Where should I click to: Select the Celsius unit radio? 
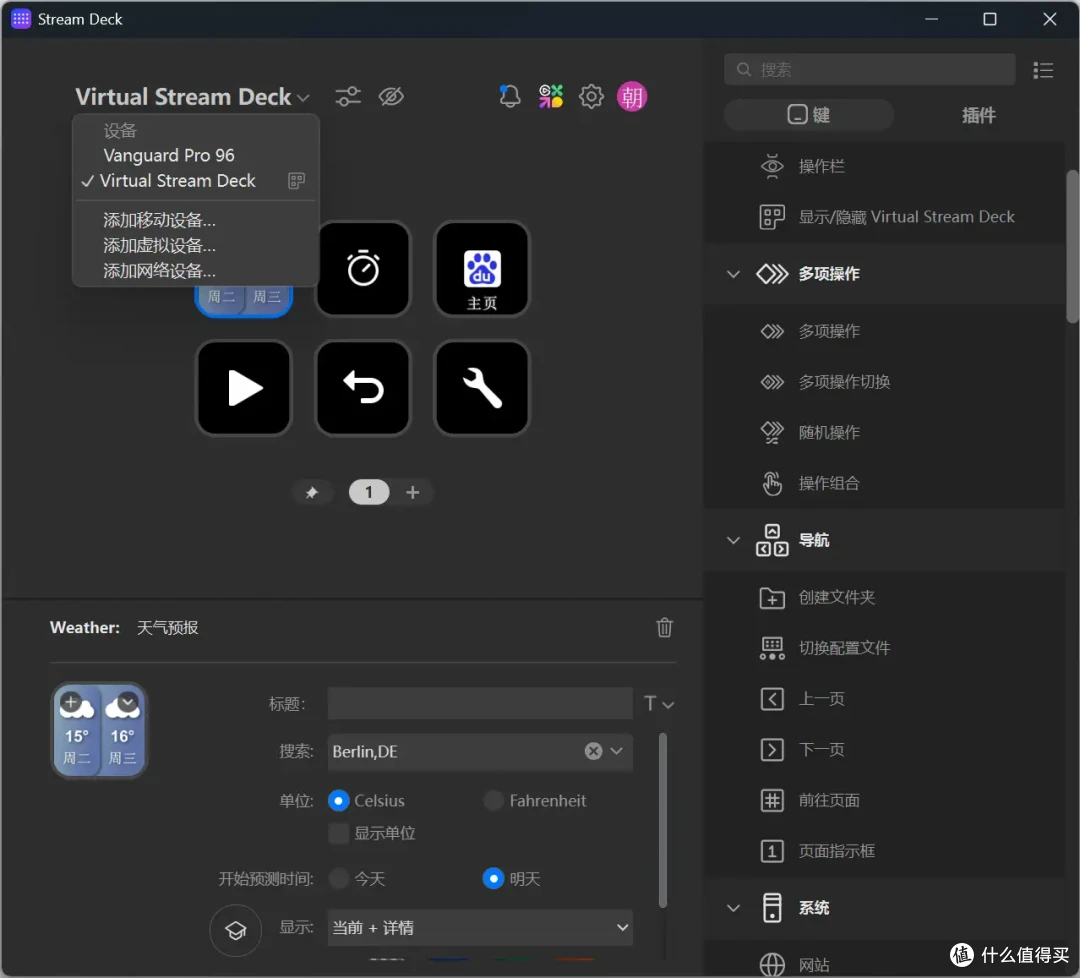pyautogui.click(x=338, y=800)
